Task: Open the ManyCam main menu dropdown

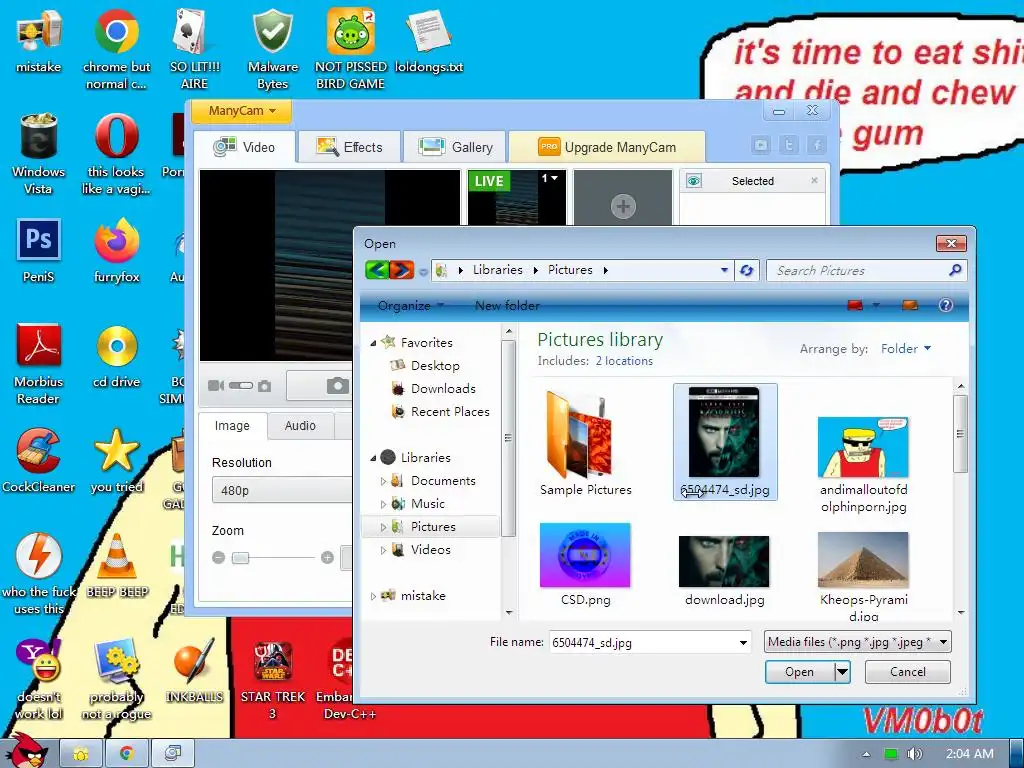Action: [241, 111]
